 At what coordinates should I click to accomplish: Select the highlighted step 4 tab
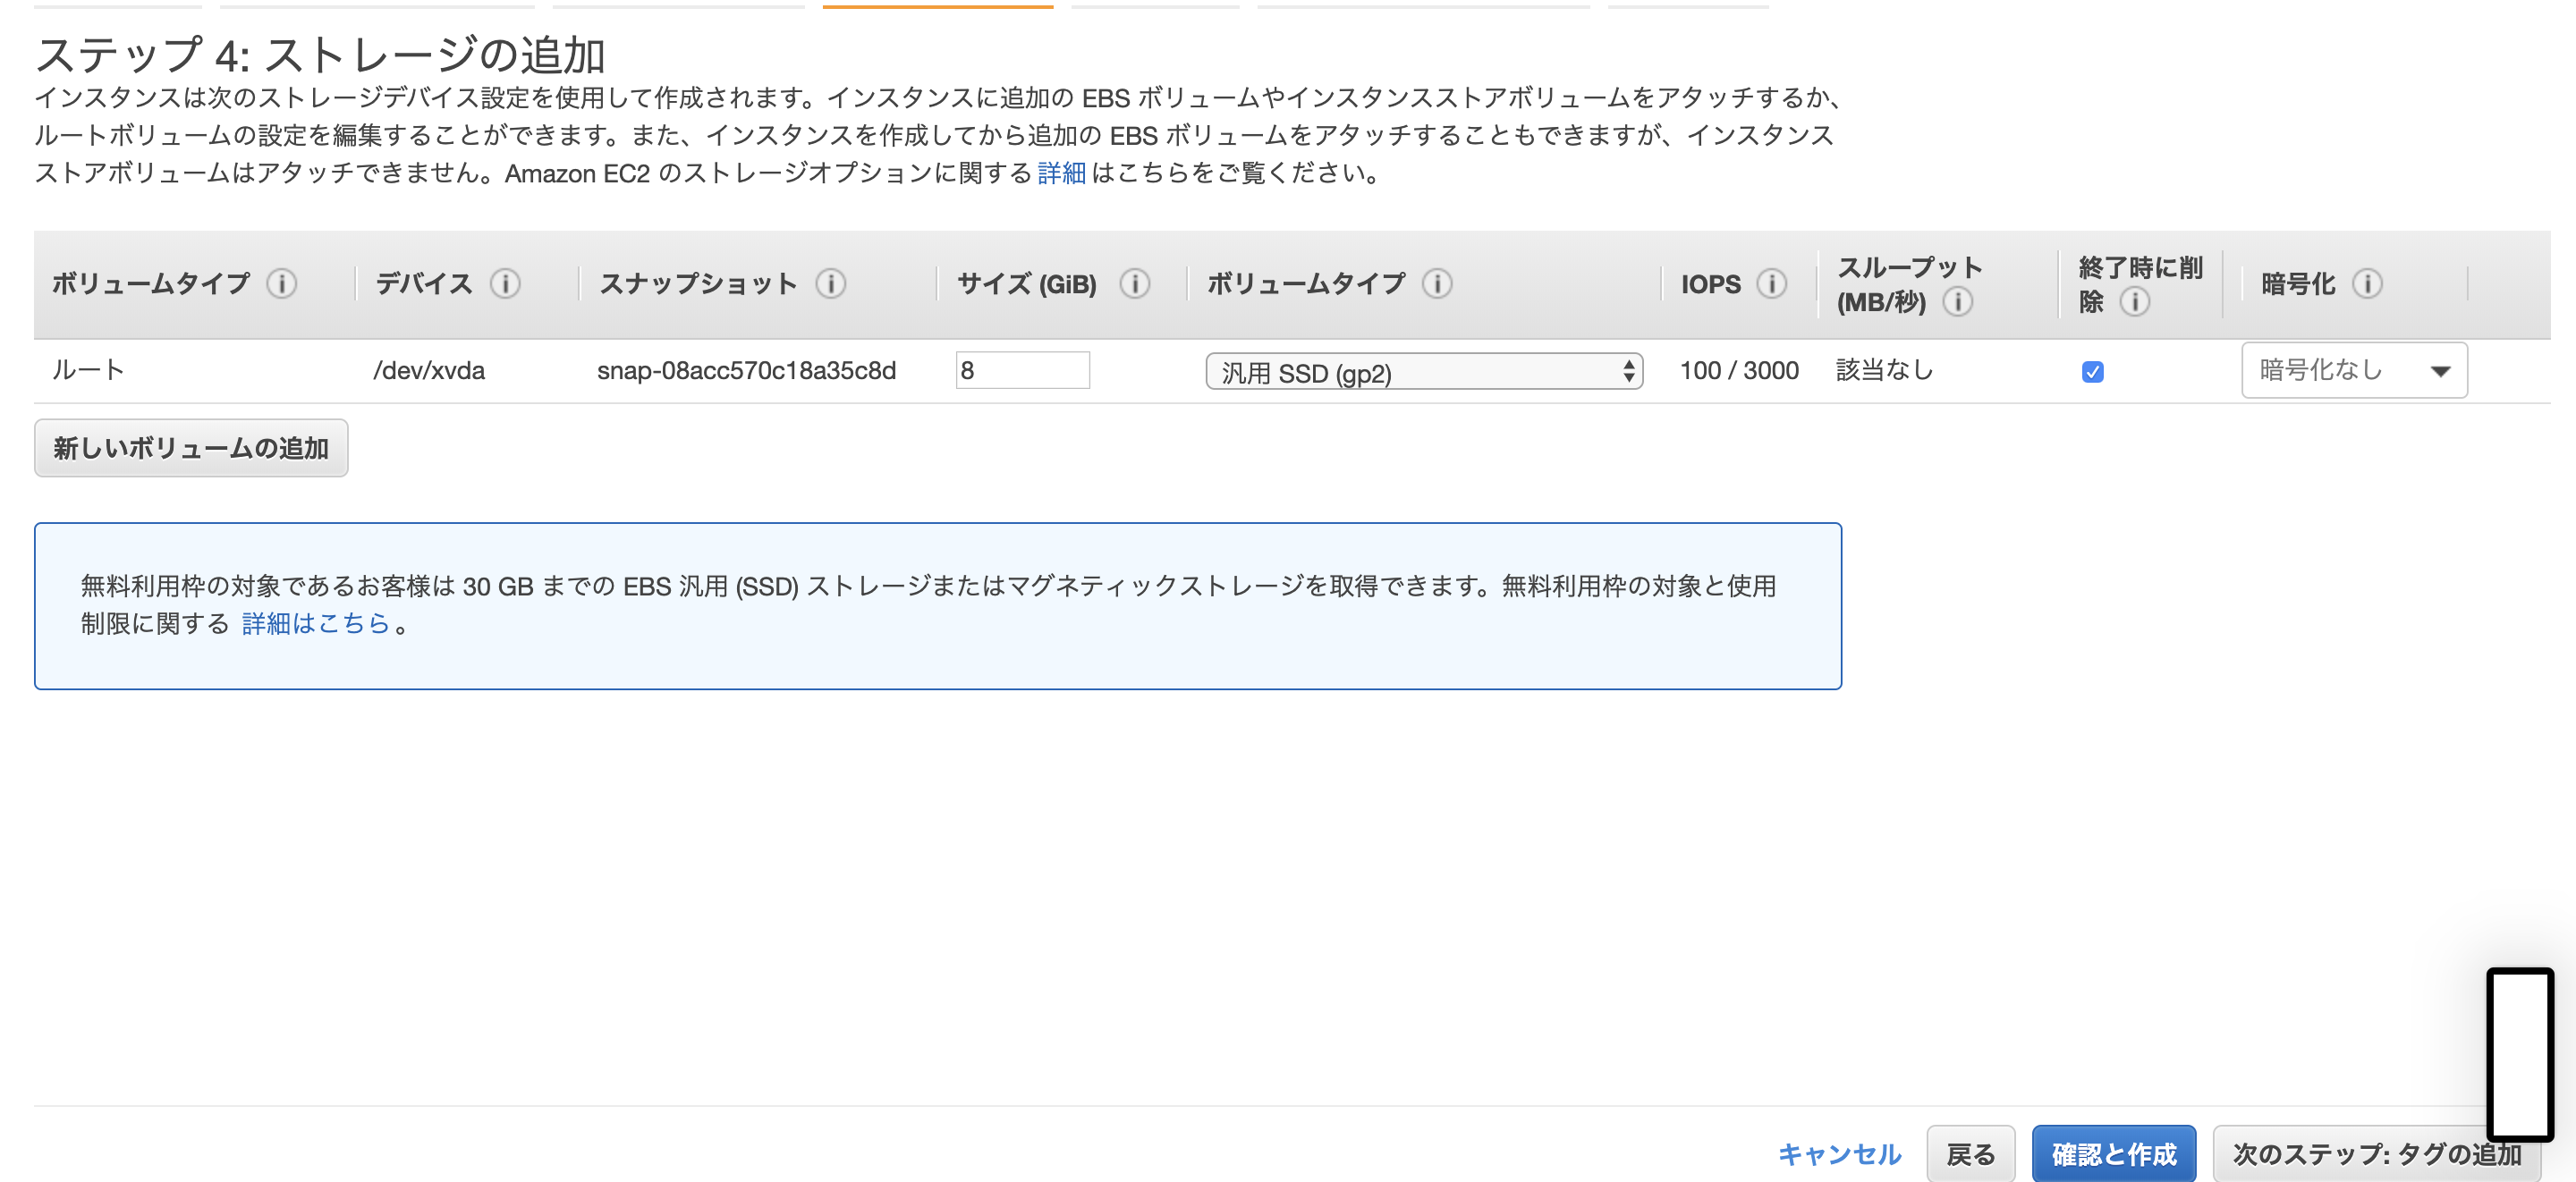[x=937, y=4]
